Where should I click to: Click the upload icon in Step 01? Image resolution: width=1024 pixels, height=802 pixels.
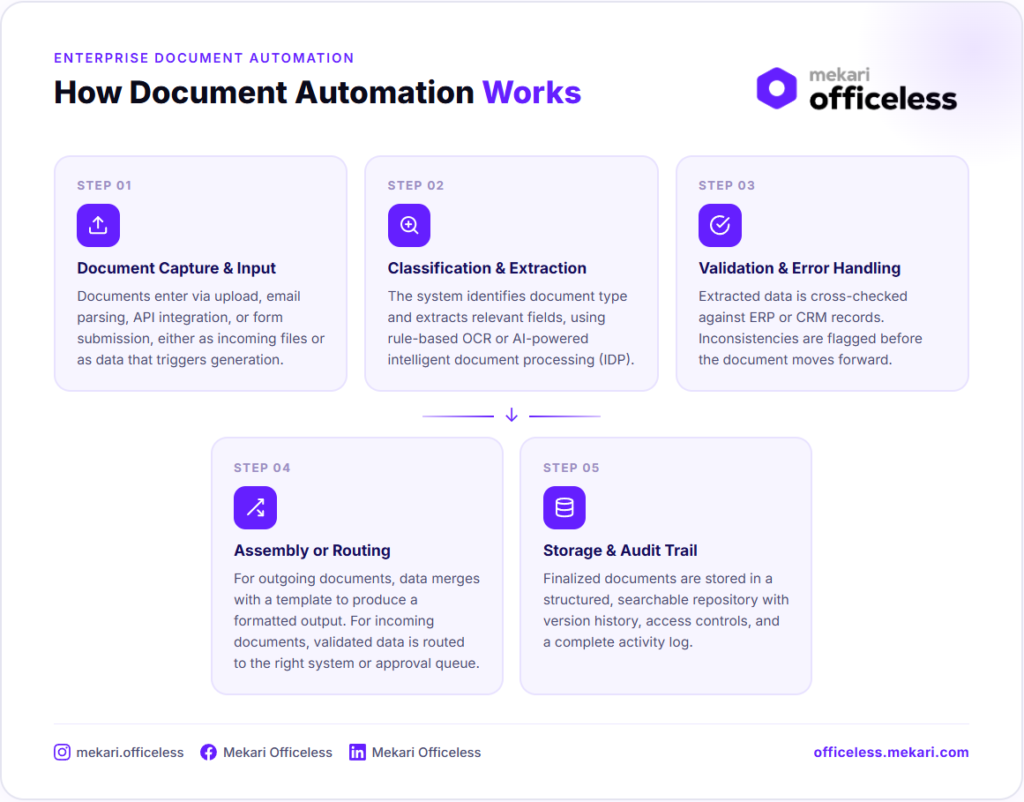point(98,225)
